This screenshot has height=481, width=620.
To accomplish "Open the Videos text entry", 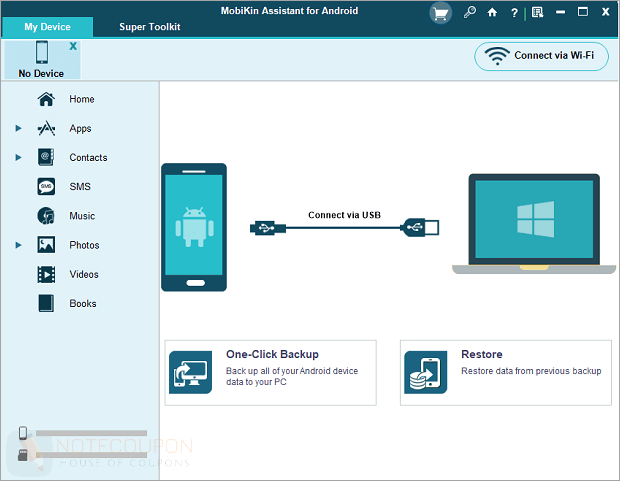I will coord(84,275).
